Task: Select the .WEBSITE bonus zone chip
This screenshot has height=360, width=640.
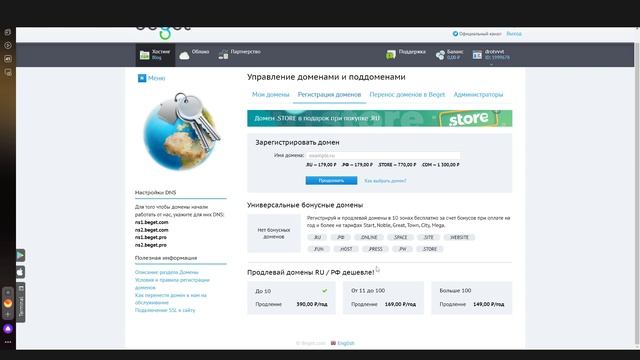Action: pyautogui.click(x=459, y=238)
